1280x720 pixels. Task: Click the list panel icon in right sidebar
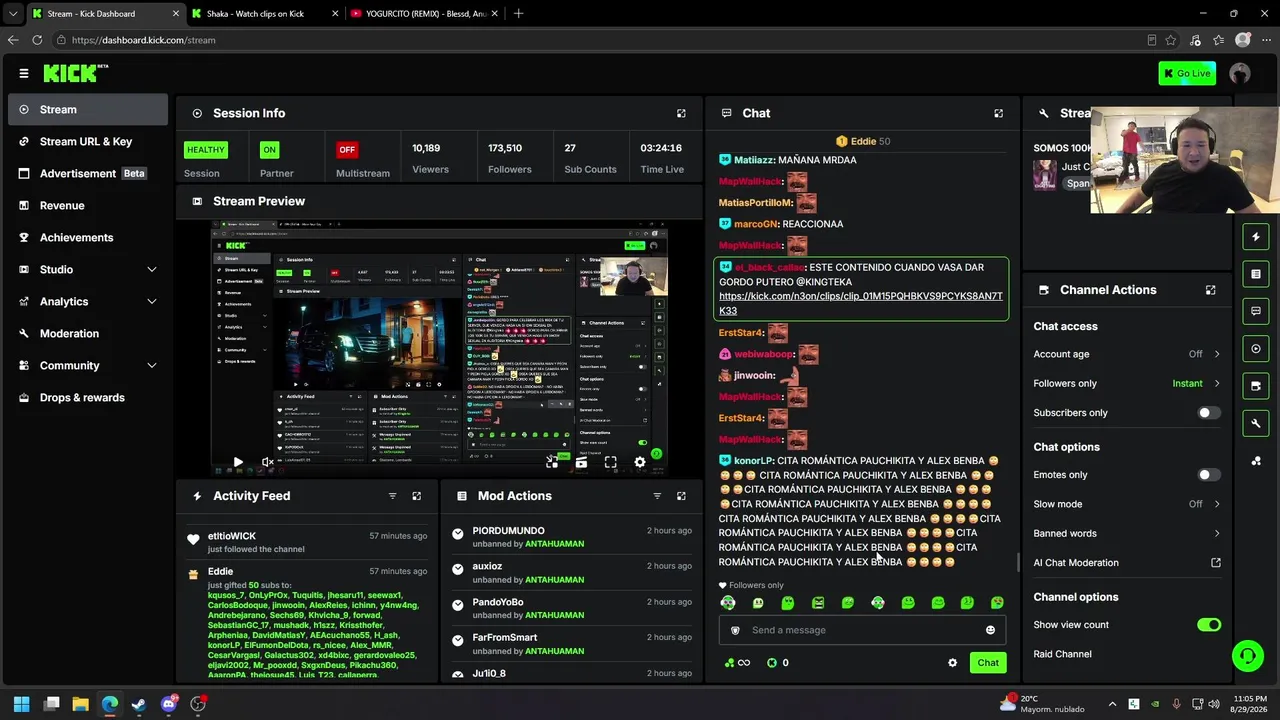tap(1256, 274)
